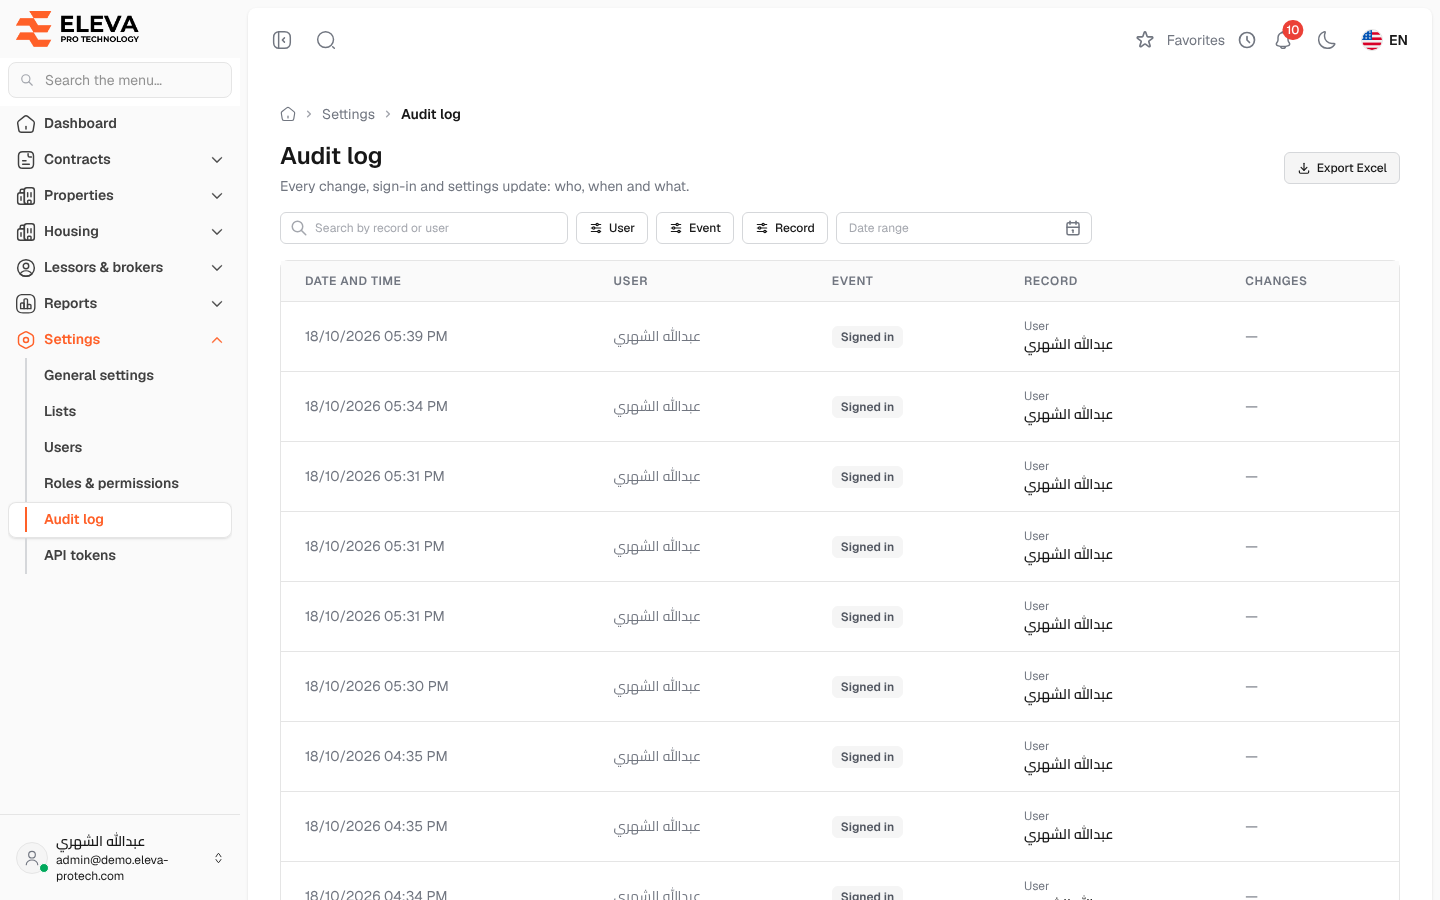Focus the Search by record or user field
The width and height of the screenshot is (1440, 900).
(424, 228)
